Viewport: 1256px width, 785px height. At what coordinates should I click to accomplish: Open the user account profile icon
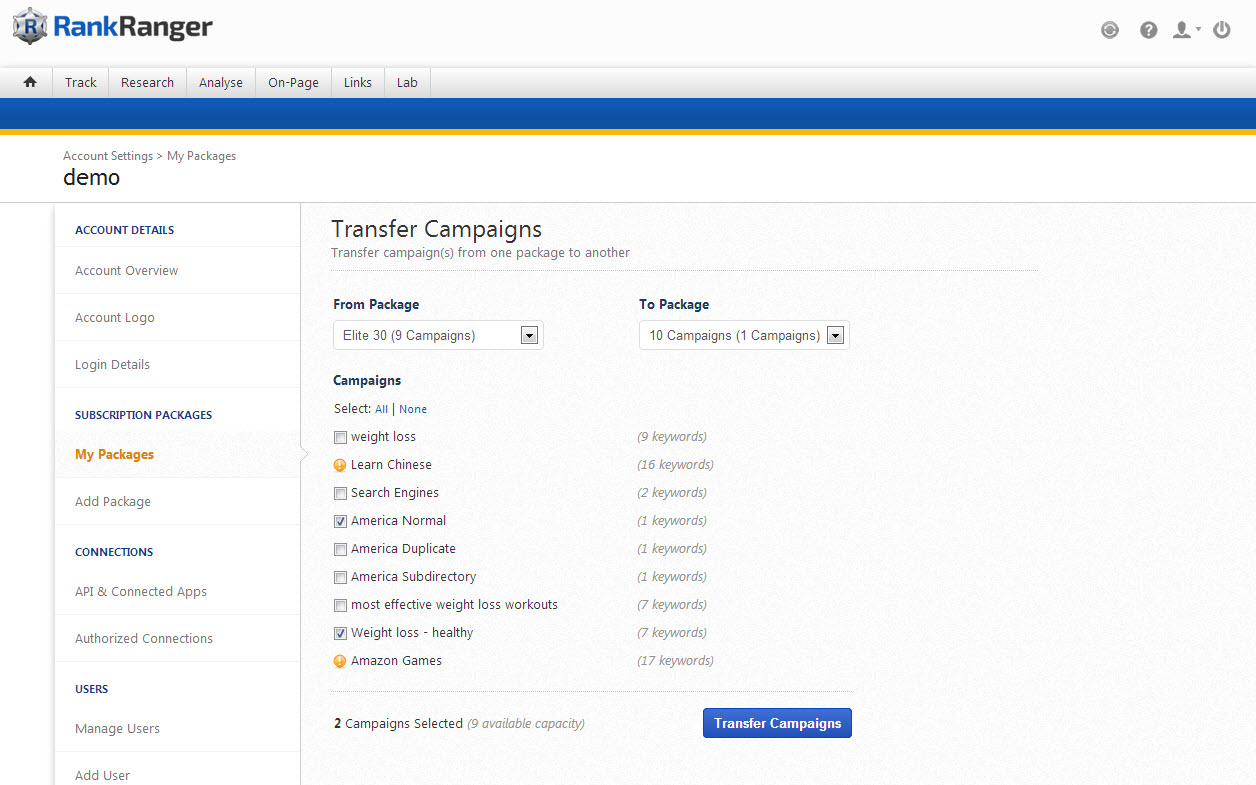1184,30
